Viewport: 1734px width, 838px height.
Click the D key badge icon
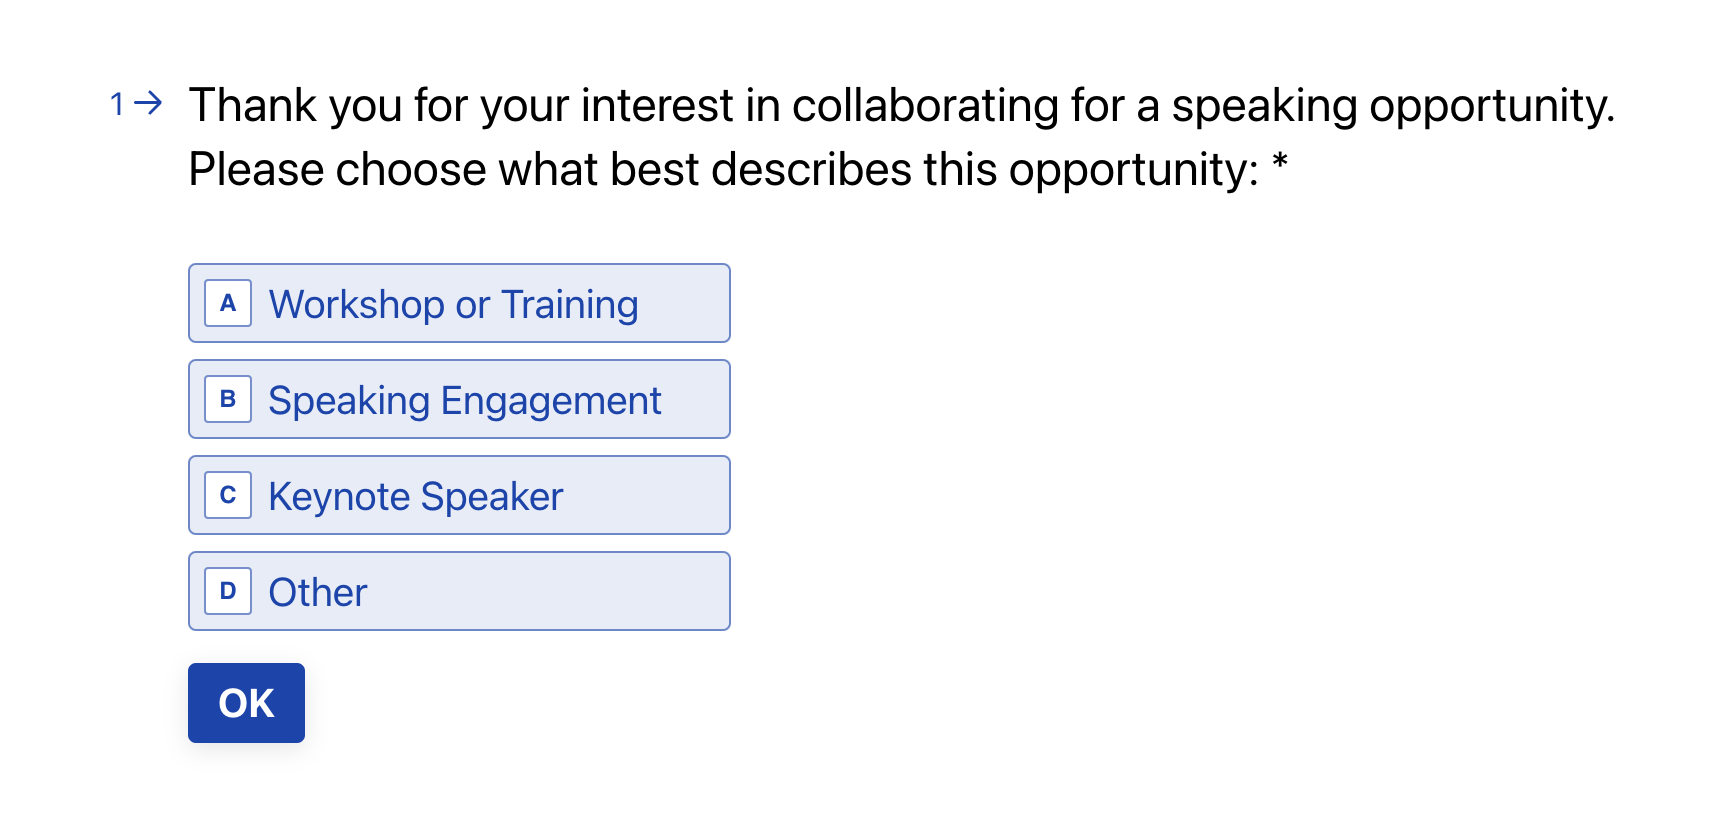click(228, 591)
